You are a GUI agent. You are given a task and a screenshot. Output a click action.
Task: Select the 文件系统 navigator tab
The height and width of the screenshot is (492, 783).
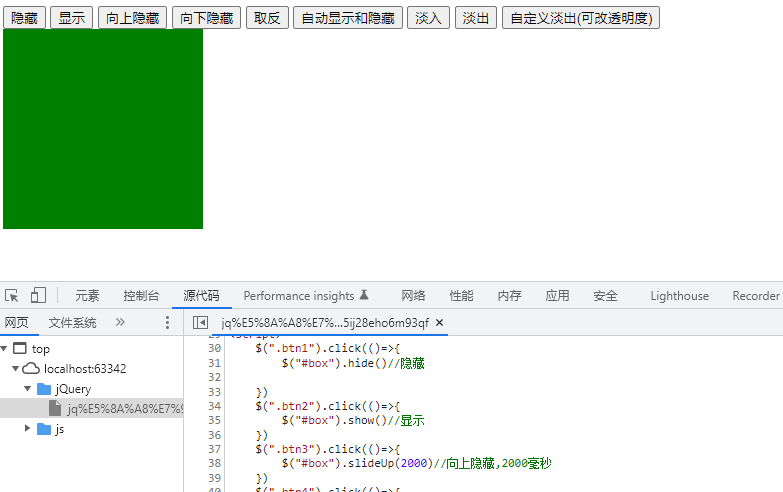(72, 323)
